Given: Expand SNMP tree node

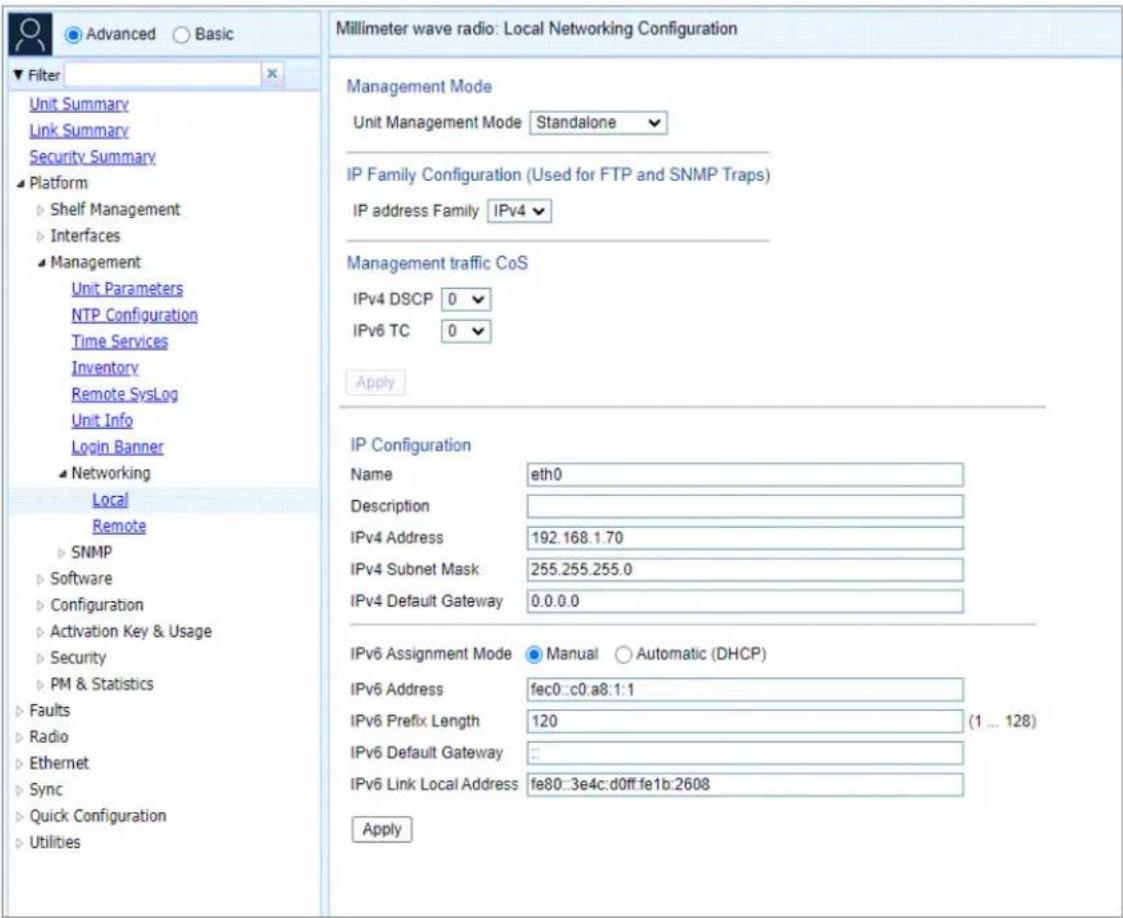Looking at the screenshot, I should pos(62,553).
